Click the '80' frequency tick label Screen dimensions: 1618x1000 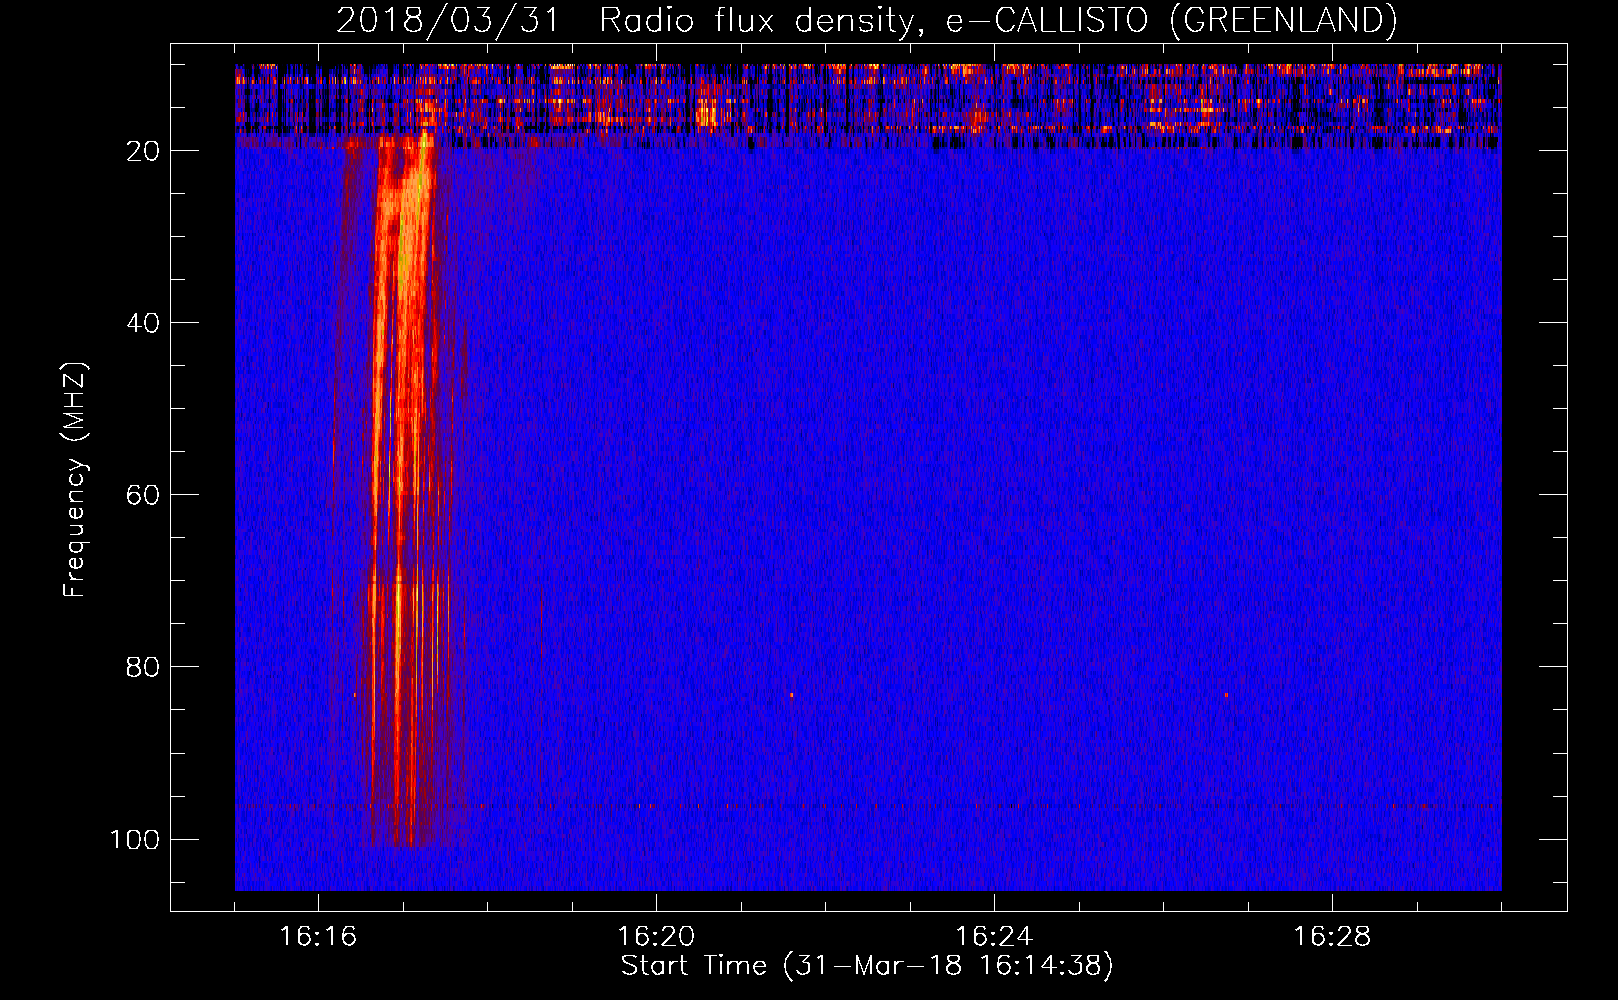click(x=143, y=667)
